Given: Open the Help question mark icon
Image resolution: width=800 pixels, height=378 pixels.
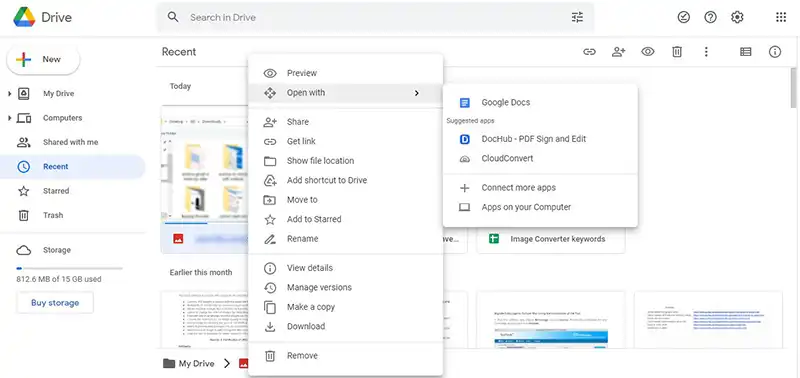Looking at the screenshot, I should (x=710, y=17).
